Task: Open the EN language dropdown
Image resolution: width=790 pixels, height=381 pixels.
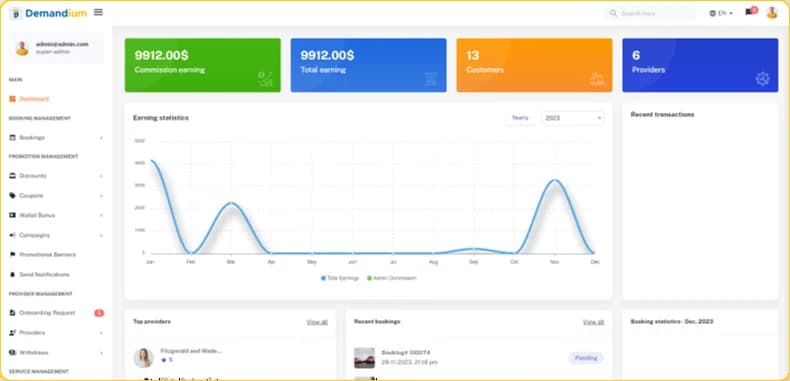Action: (x=721, y=14)
